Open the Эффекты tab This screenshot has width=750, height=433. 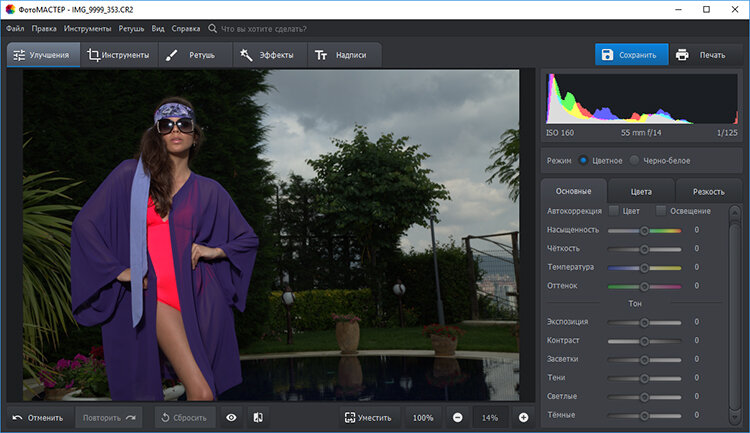270,55
